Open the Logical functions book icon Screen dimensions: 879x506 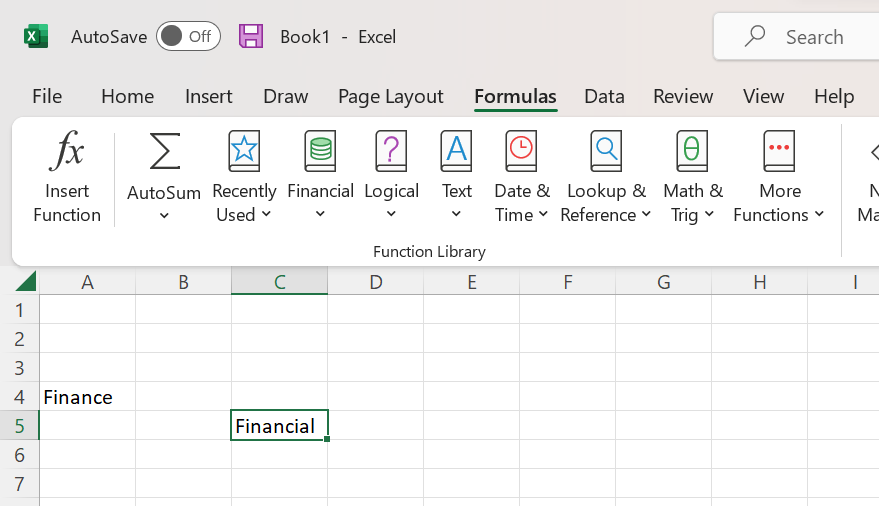pyautogui.click(x=391, y=152)
